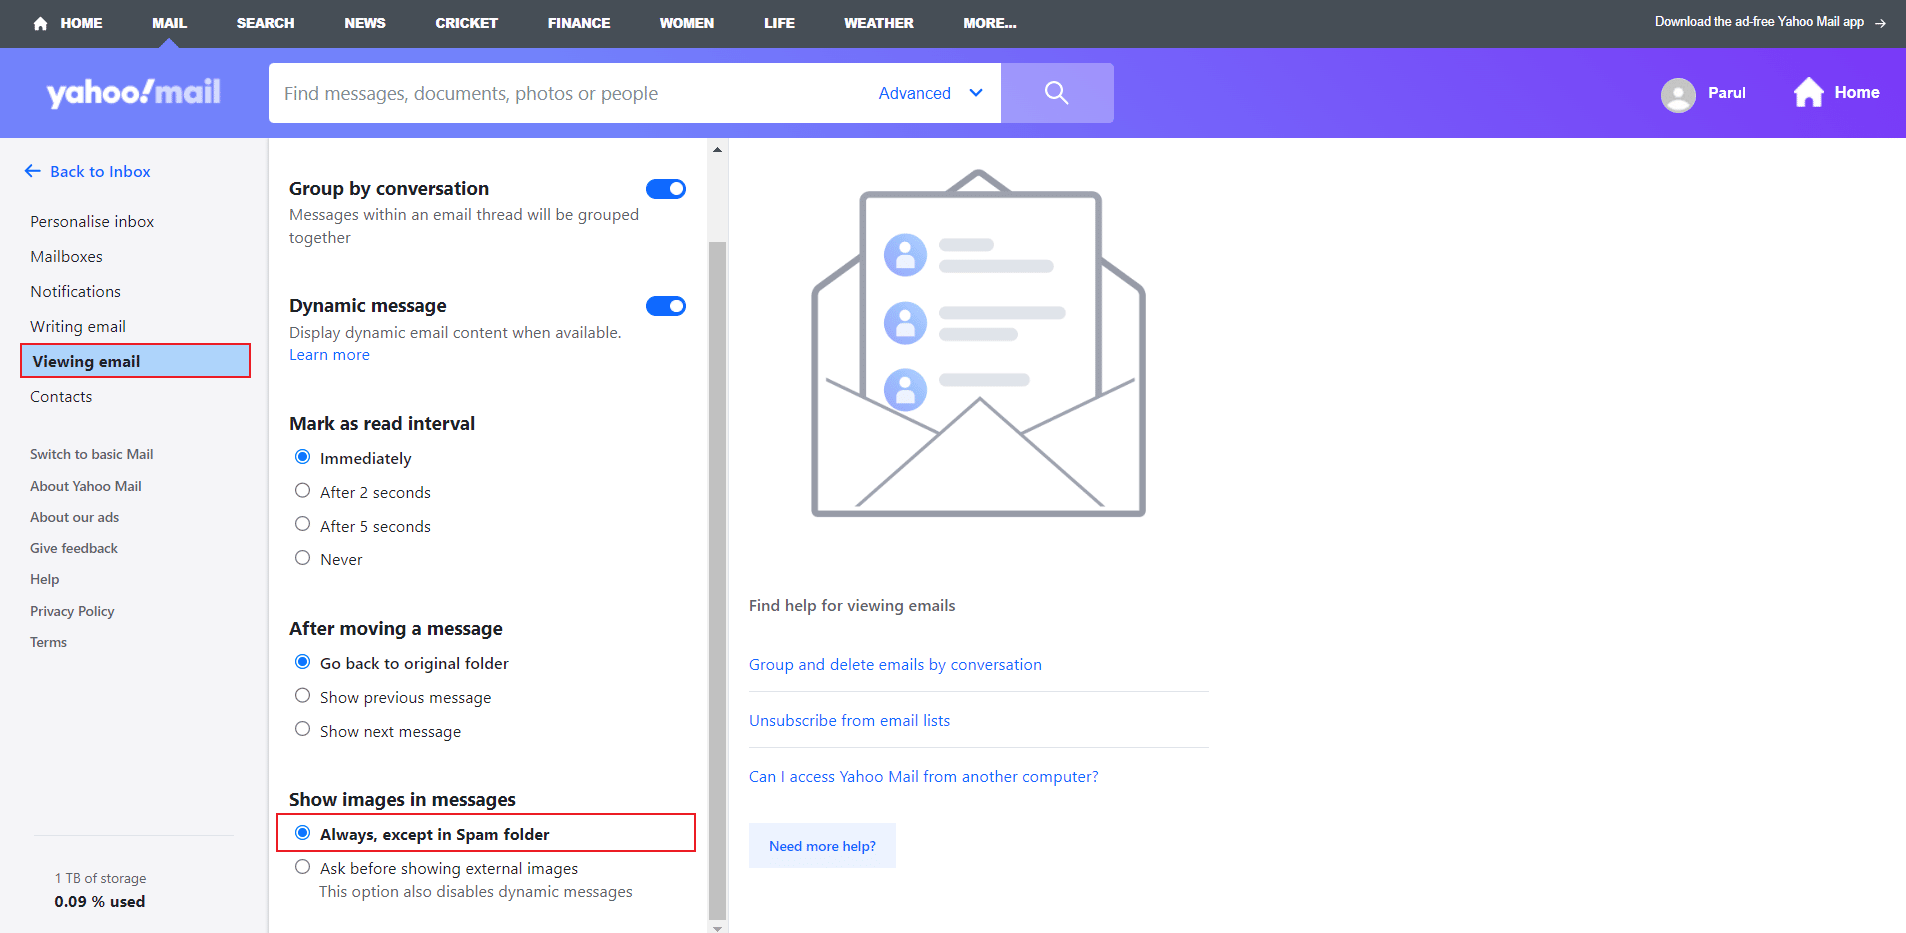Open LIFE in top navigation
The height and width of the screenshot is (933, 1906).
coord(779,23)
